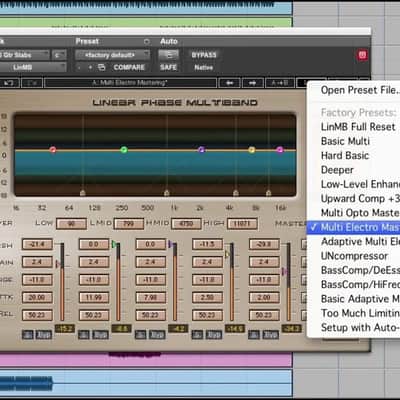Copy setup A to B with the A→B button
This screenshot has width=400, height=400.
[x=280, y=83]
